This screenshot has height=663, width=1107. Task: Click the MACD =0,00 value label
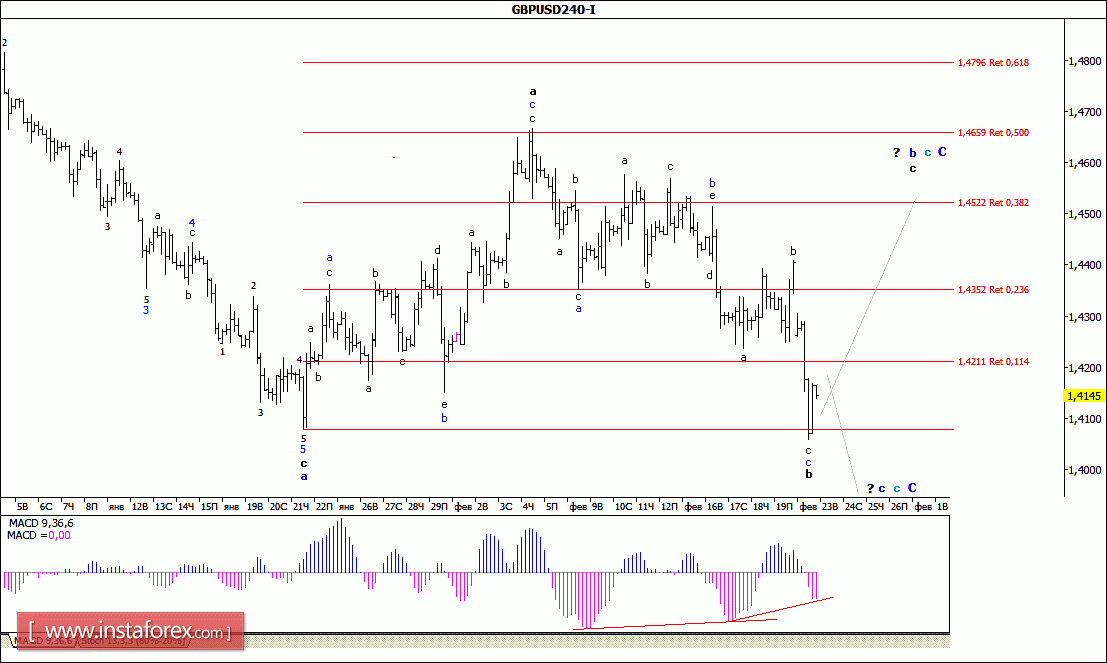click(x=39, y=536)
